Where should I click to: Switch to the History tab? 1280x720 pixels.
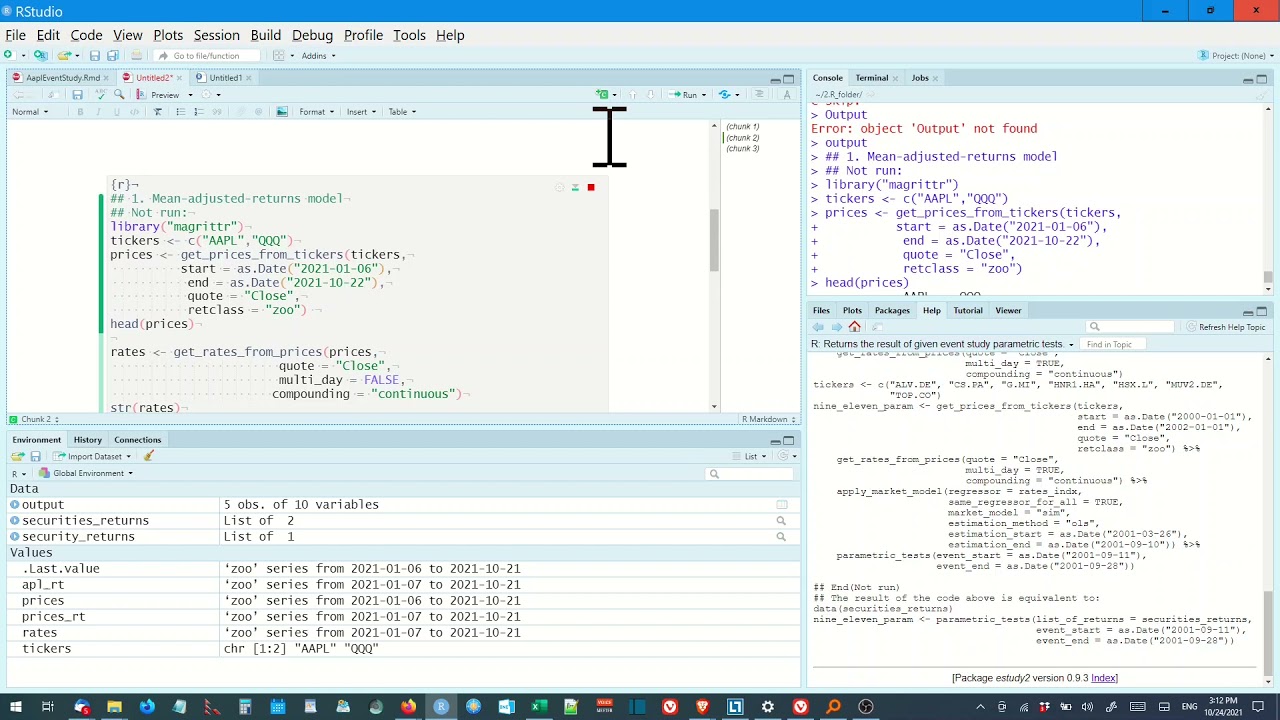87,440
